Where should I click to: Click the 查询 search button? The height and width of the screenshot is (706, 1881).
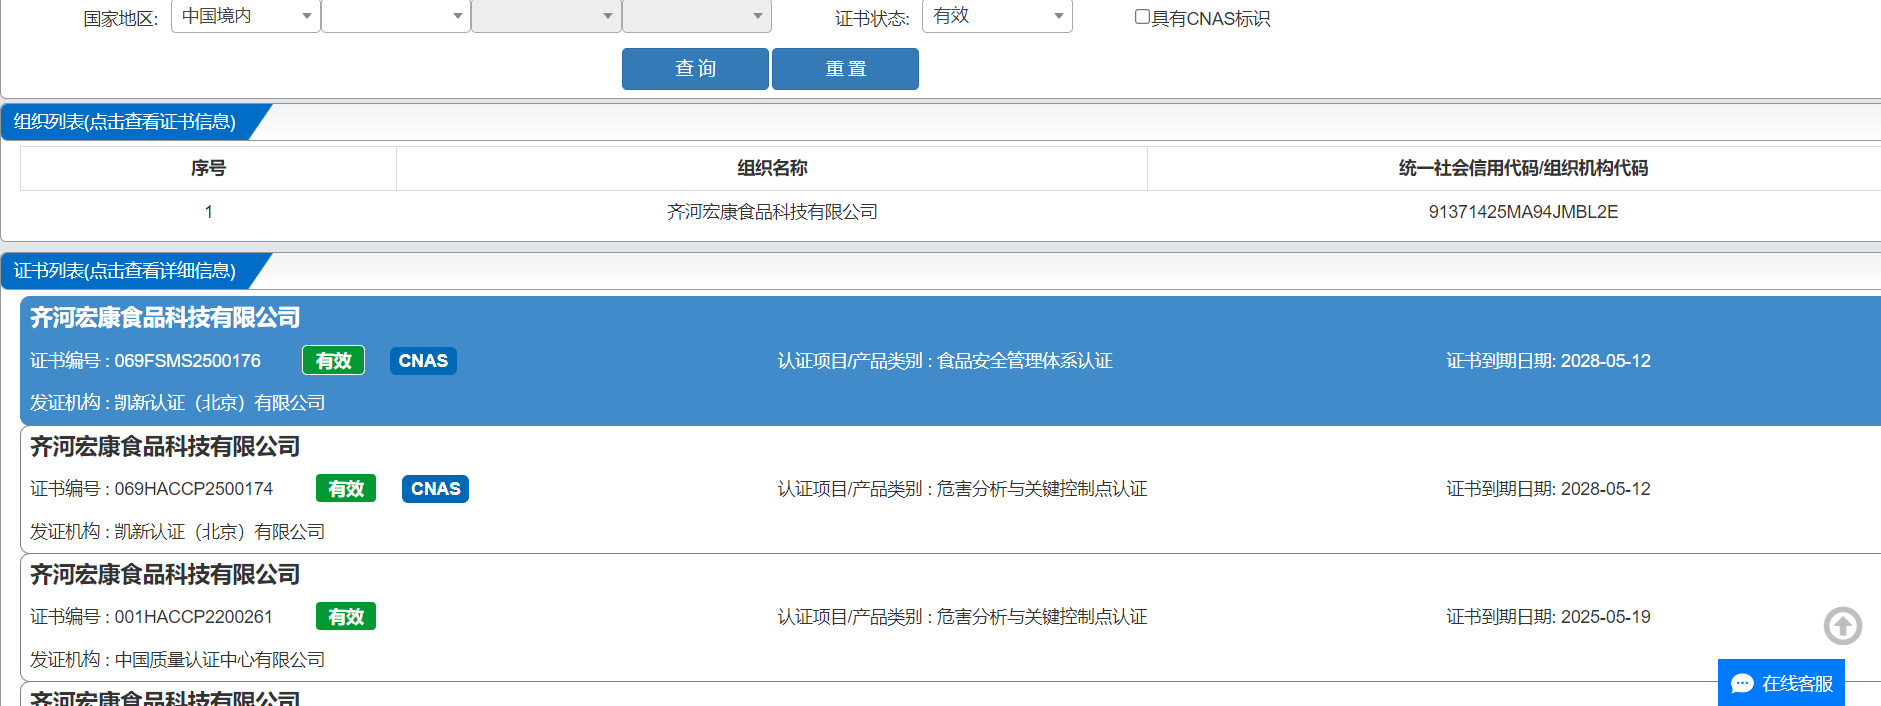click(695, 69)
